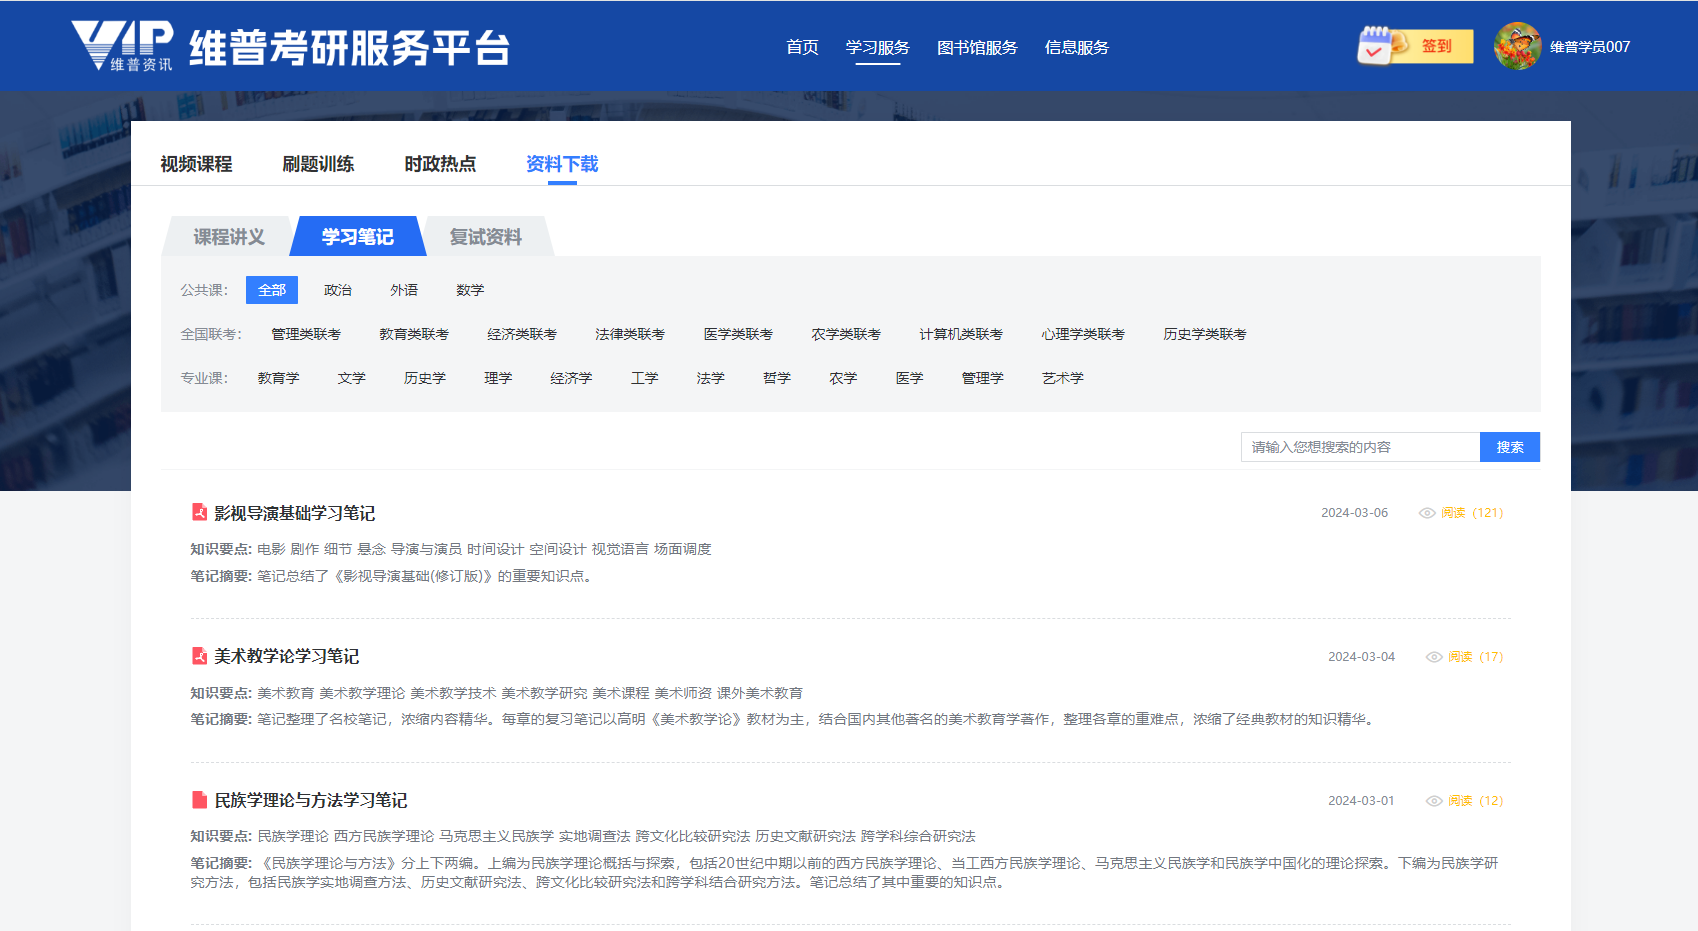Open the 信息服务 navigation menu
This screenshot has height=931, width=1698.
click(x=1077, y=47)
